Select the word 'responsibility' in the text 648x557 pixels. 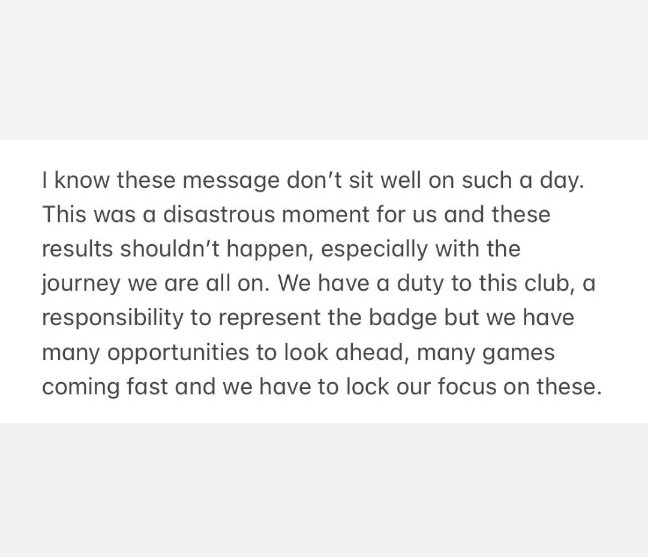(112, 319)
